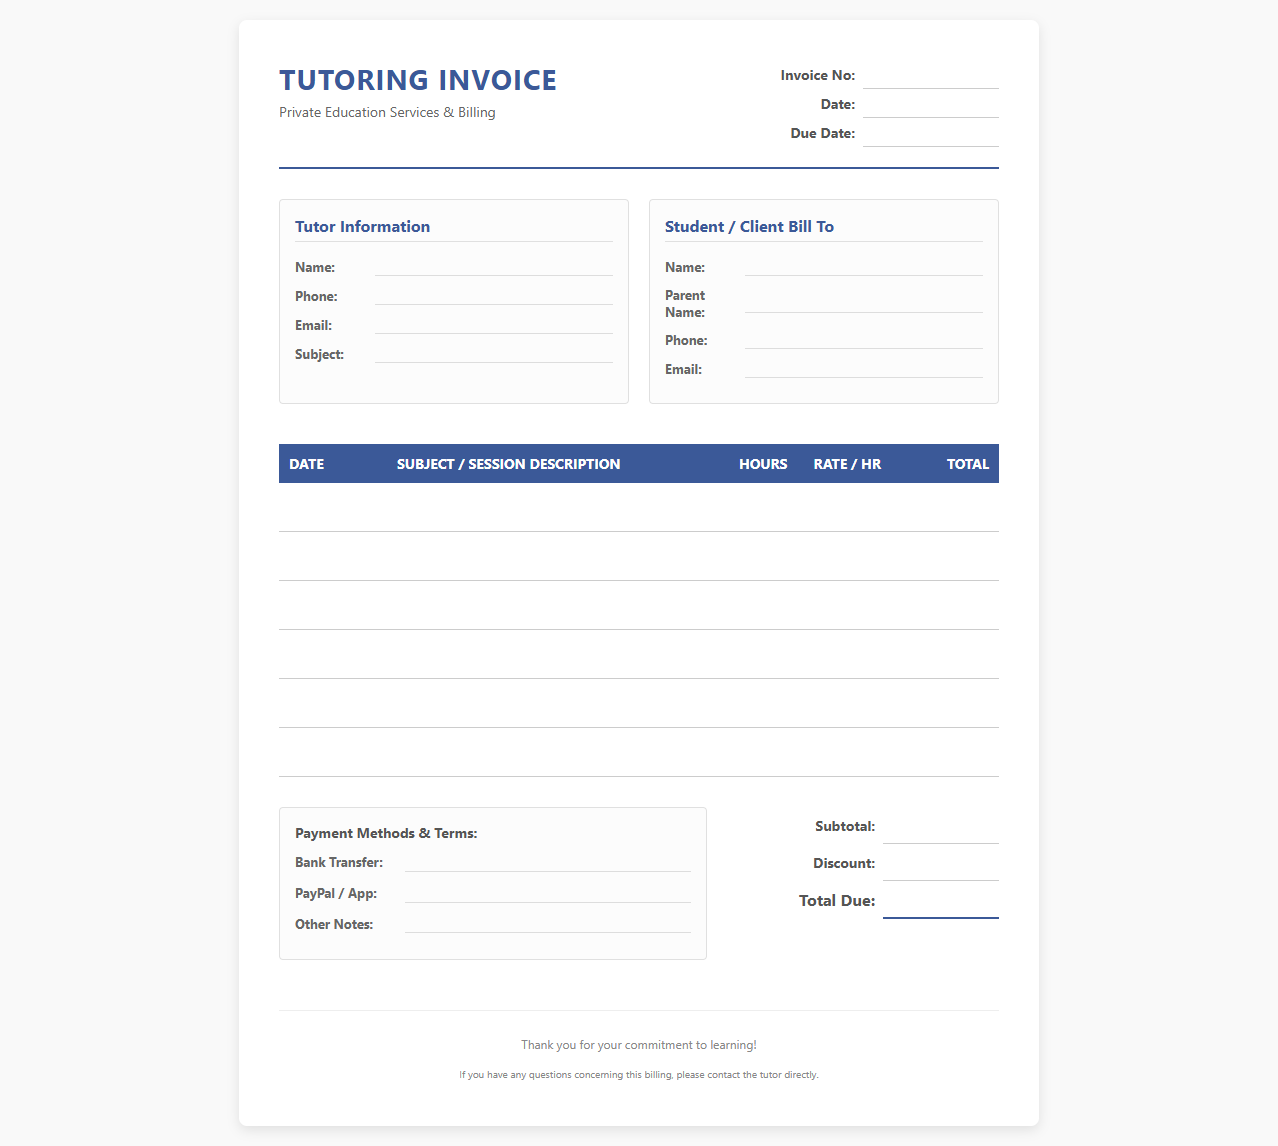The image size is (1278, 1146).
Task: Select the Other Notes field
Action: [548, 924]
